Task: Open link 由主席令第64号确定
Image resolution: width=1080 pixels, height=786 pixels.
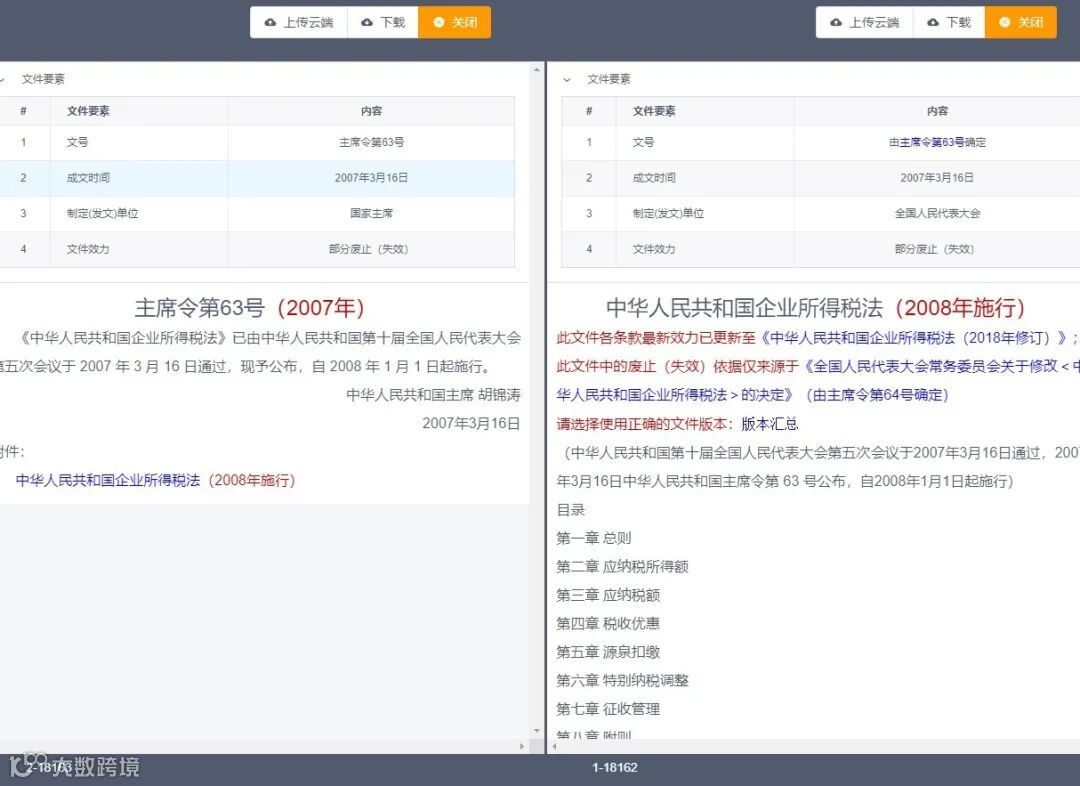Action: [x=877, y=395]
